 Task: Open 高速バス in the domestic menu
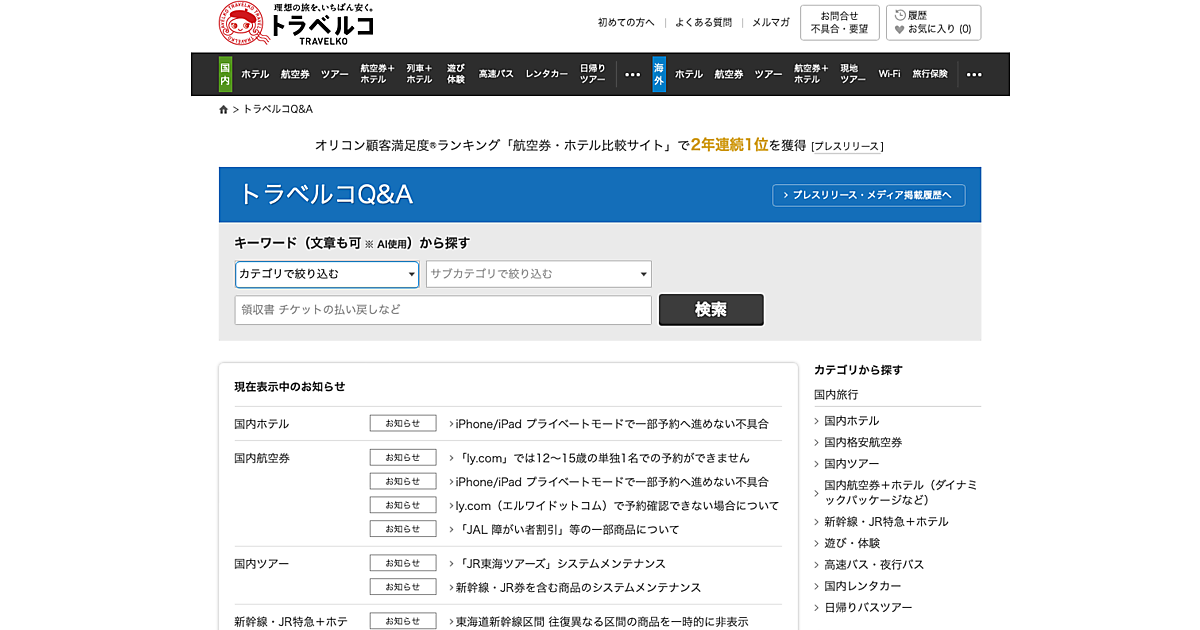pos(496,74)
